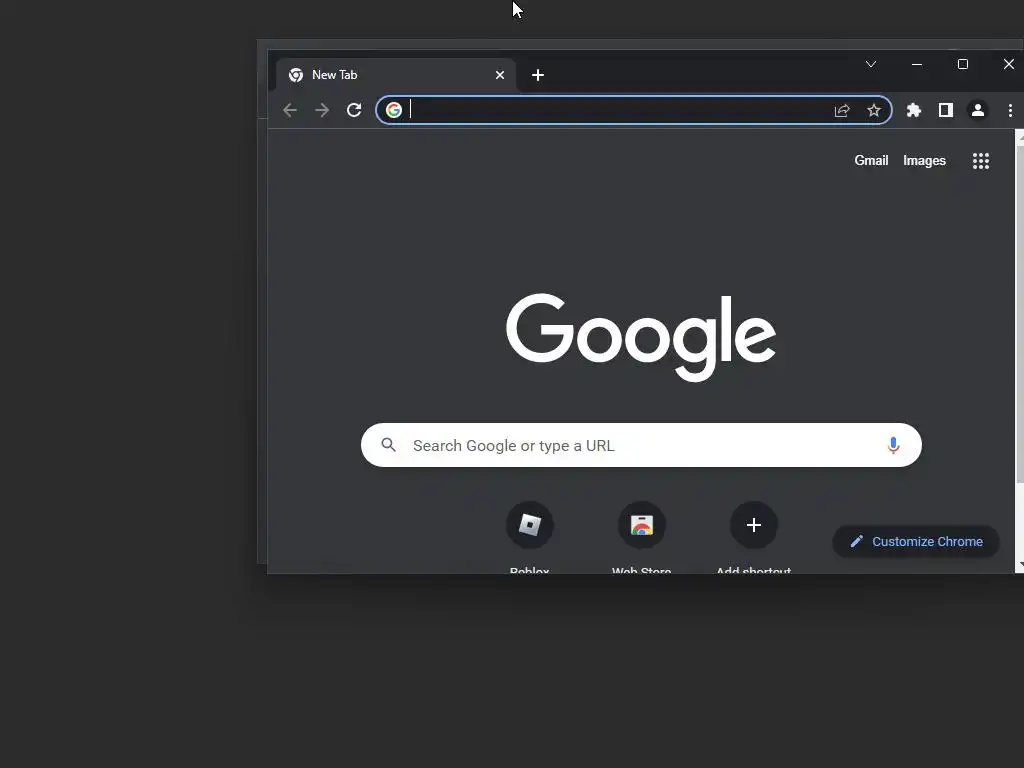This screenshot has height=768, width=1024.
Task: Go forward using the forward arrow
Action: 322,110
